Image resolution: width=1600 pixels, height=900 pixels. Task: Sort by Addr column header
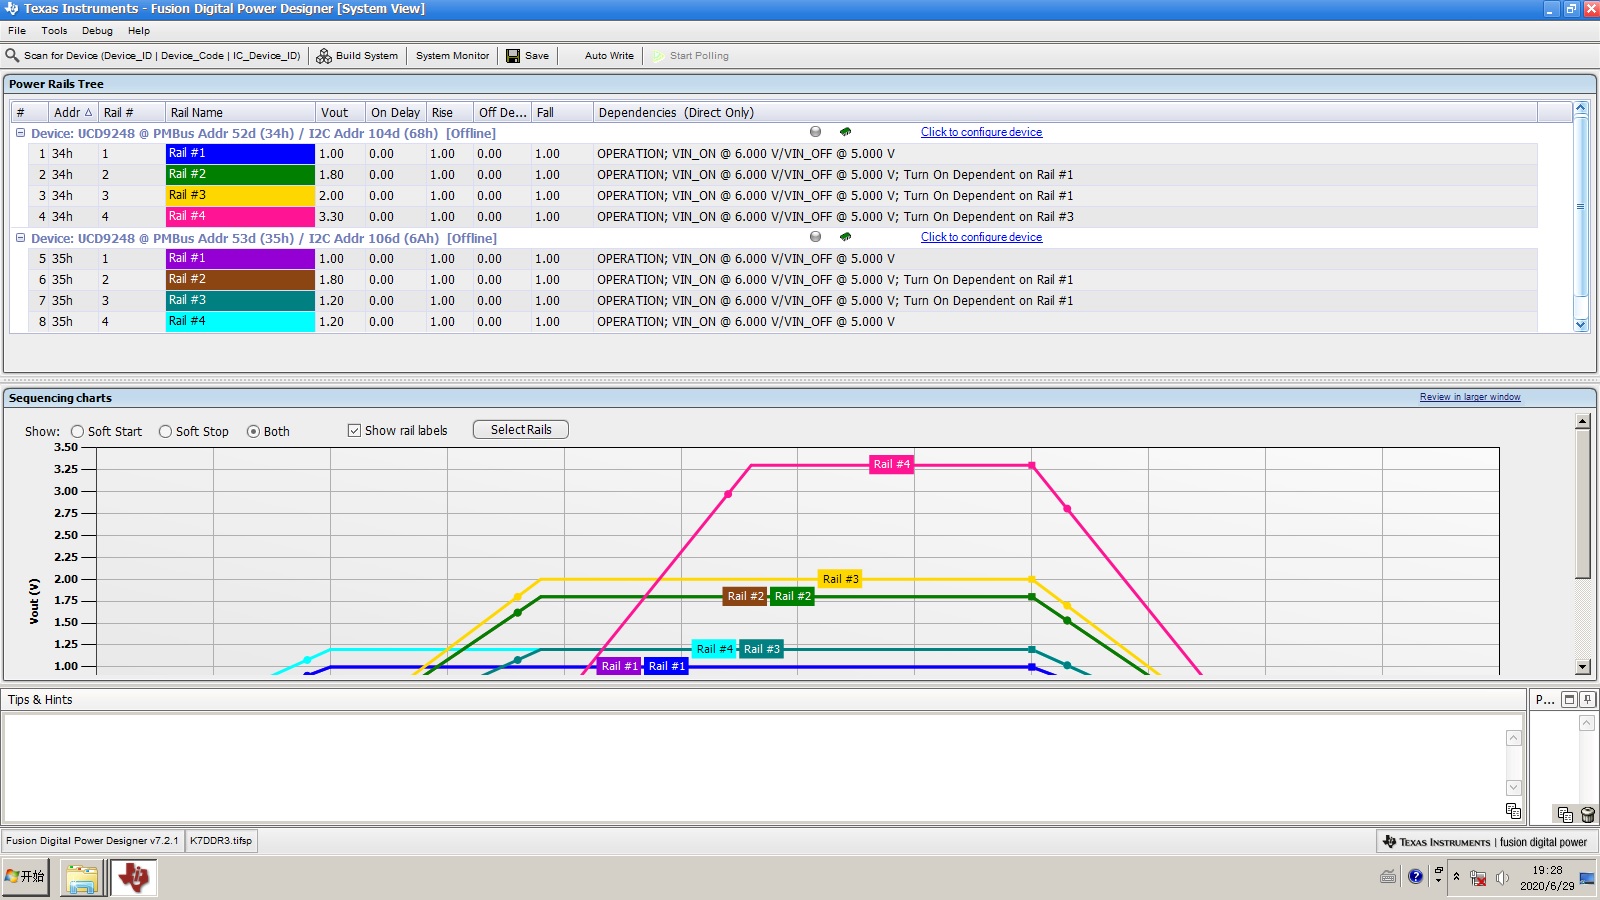(x=73, y=112)
